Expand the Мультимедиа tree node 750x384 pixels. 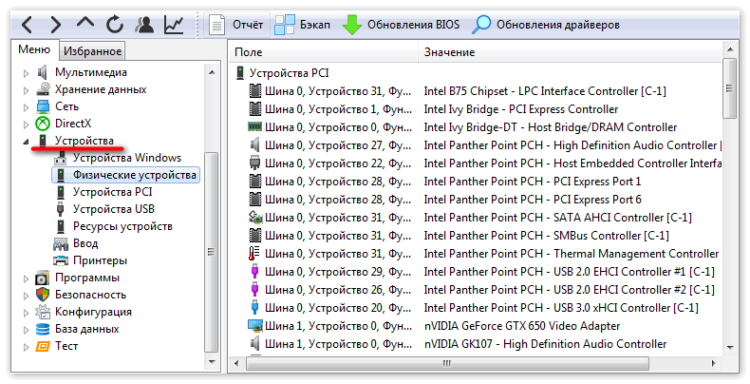pos(26,73)
